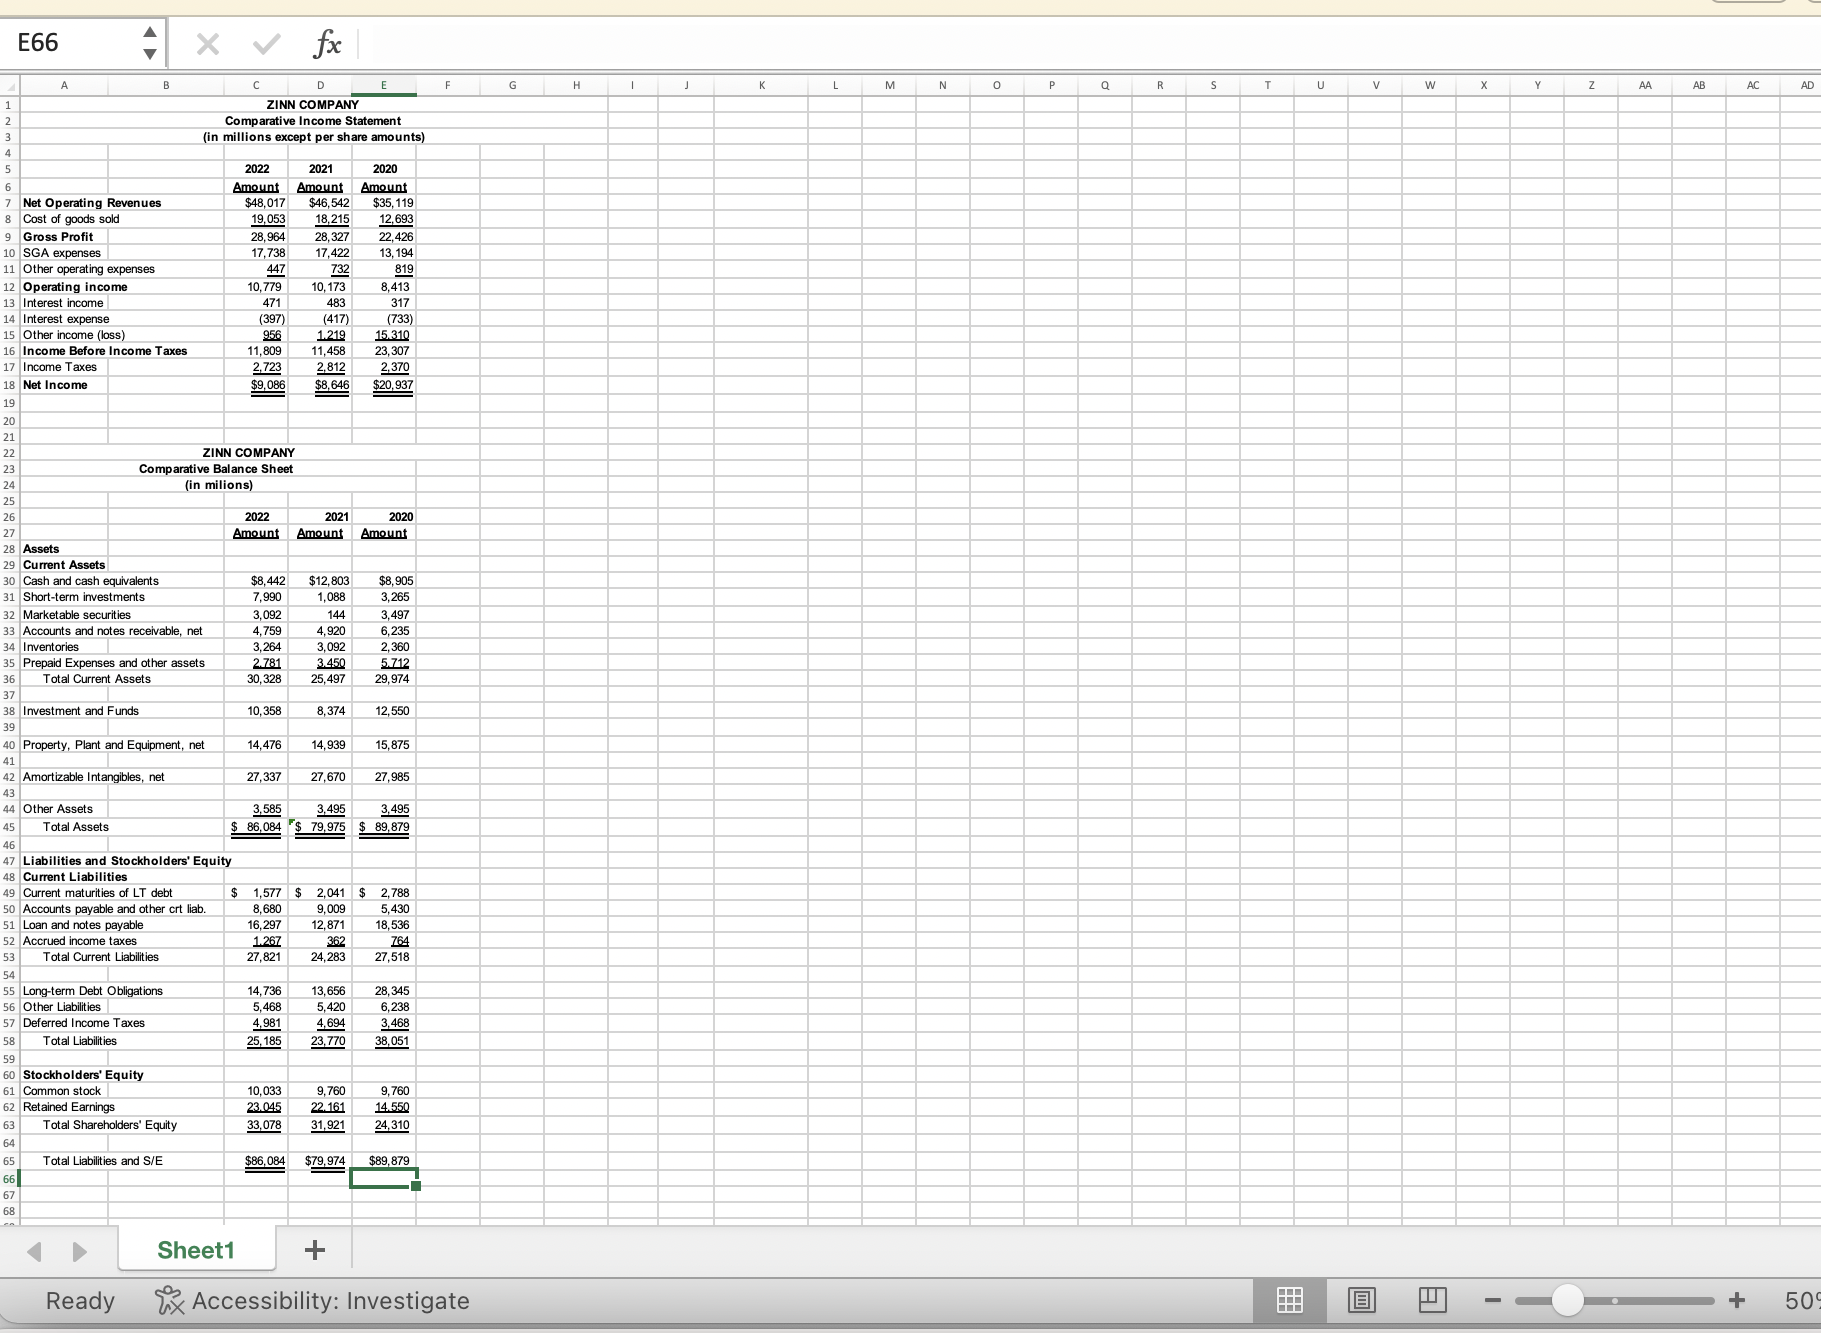This screenshot has width=1821, height=1333.
Task: Click the Cancel (X) icon in formula bar
Action: 207,43
